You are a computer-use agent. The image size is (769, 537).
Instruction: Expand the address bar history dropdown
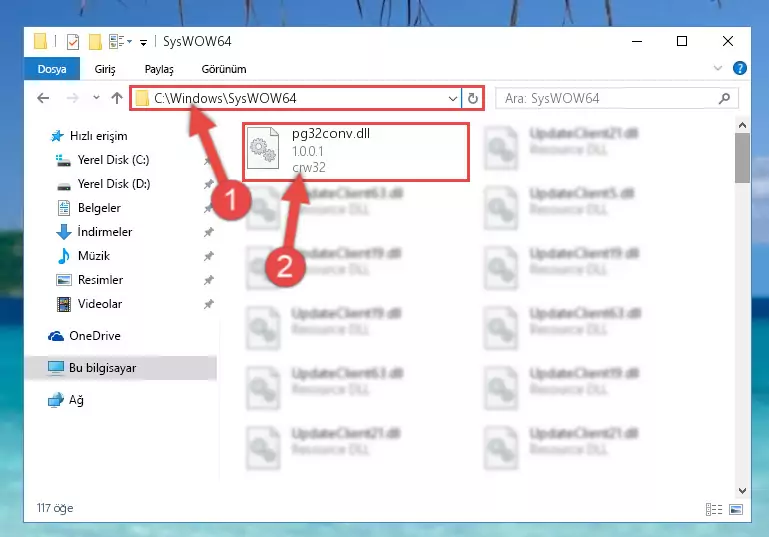point(453,99)
